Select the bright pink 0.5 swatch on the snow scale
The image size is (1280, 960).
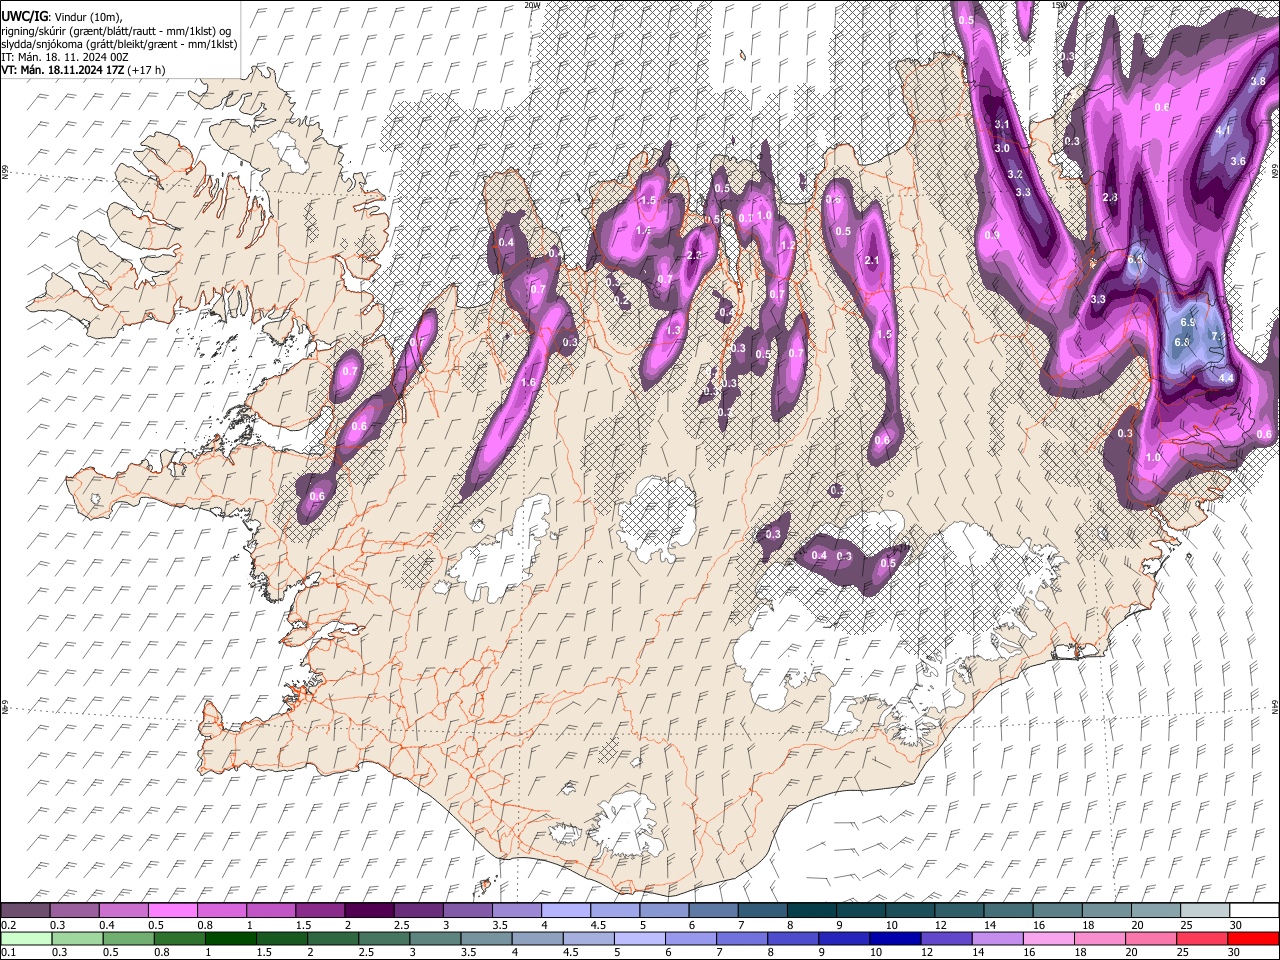coord(172,911)
